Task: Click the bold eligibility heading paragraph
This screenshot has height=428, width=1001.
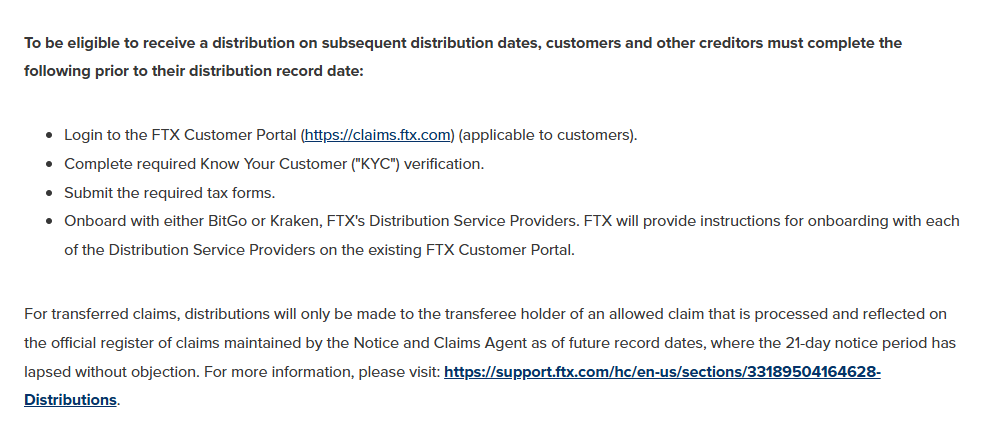Action: pyautogui.click(x=462, y=44)
